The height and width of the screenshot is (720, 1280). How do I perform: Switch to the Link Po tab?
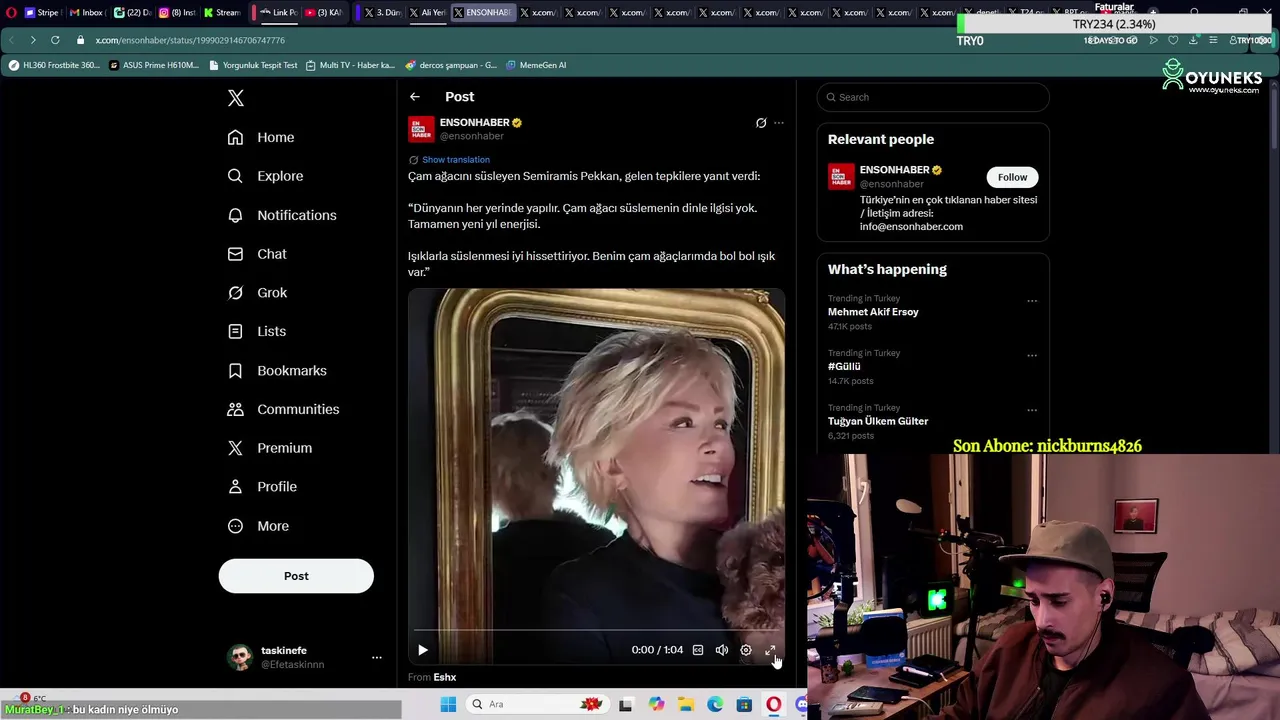[x=278, y=13]
